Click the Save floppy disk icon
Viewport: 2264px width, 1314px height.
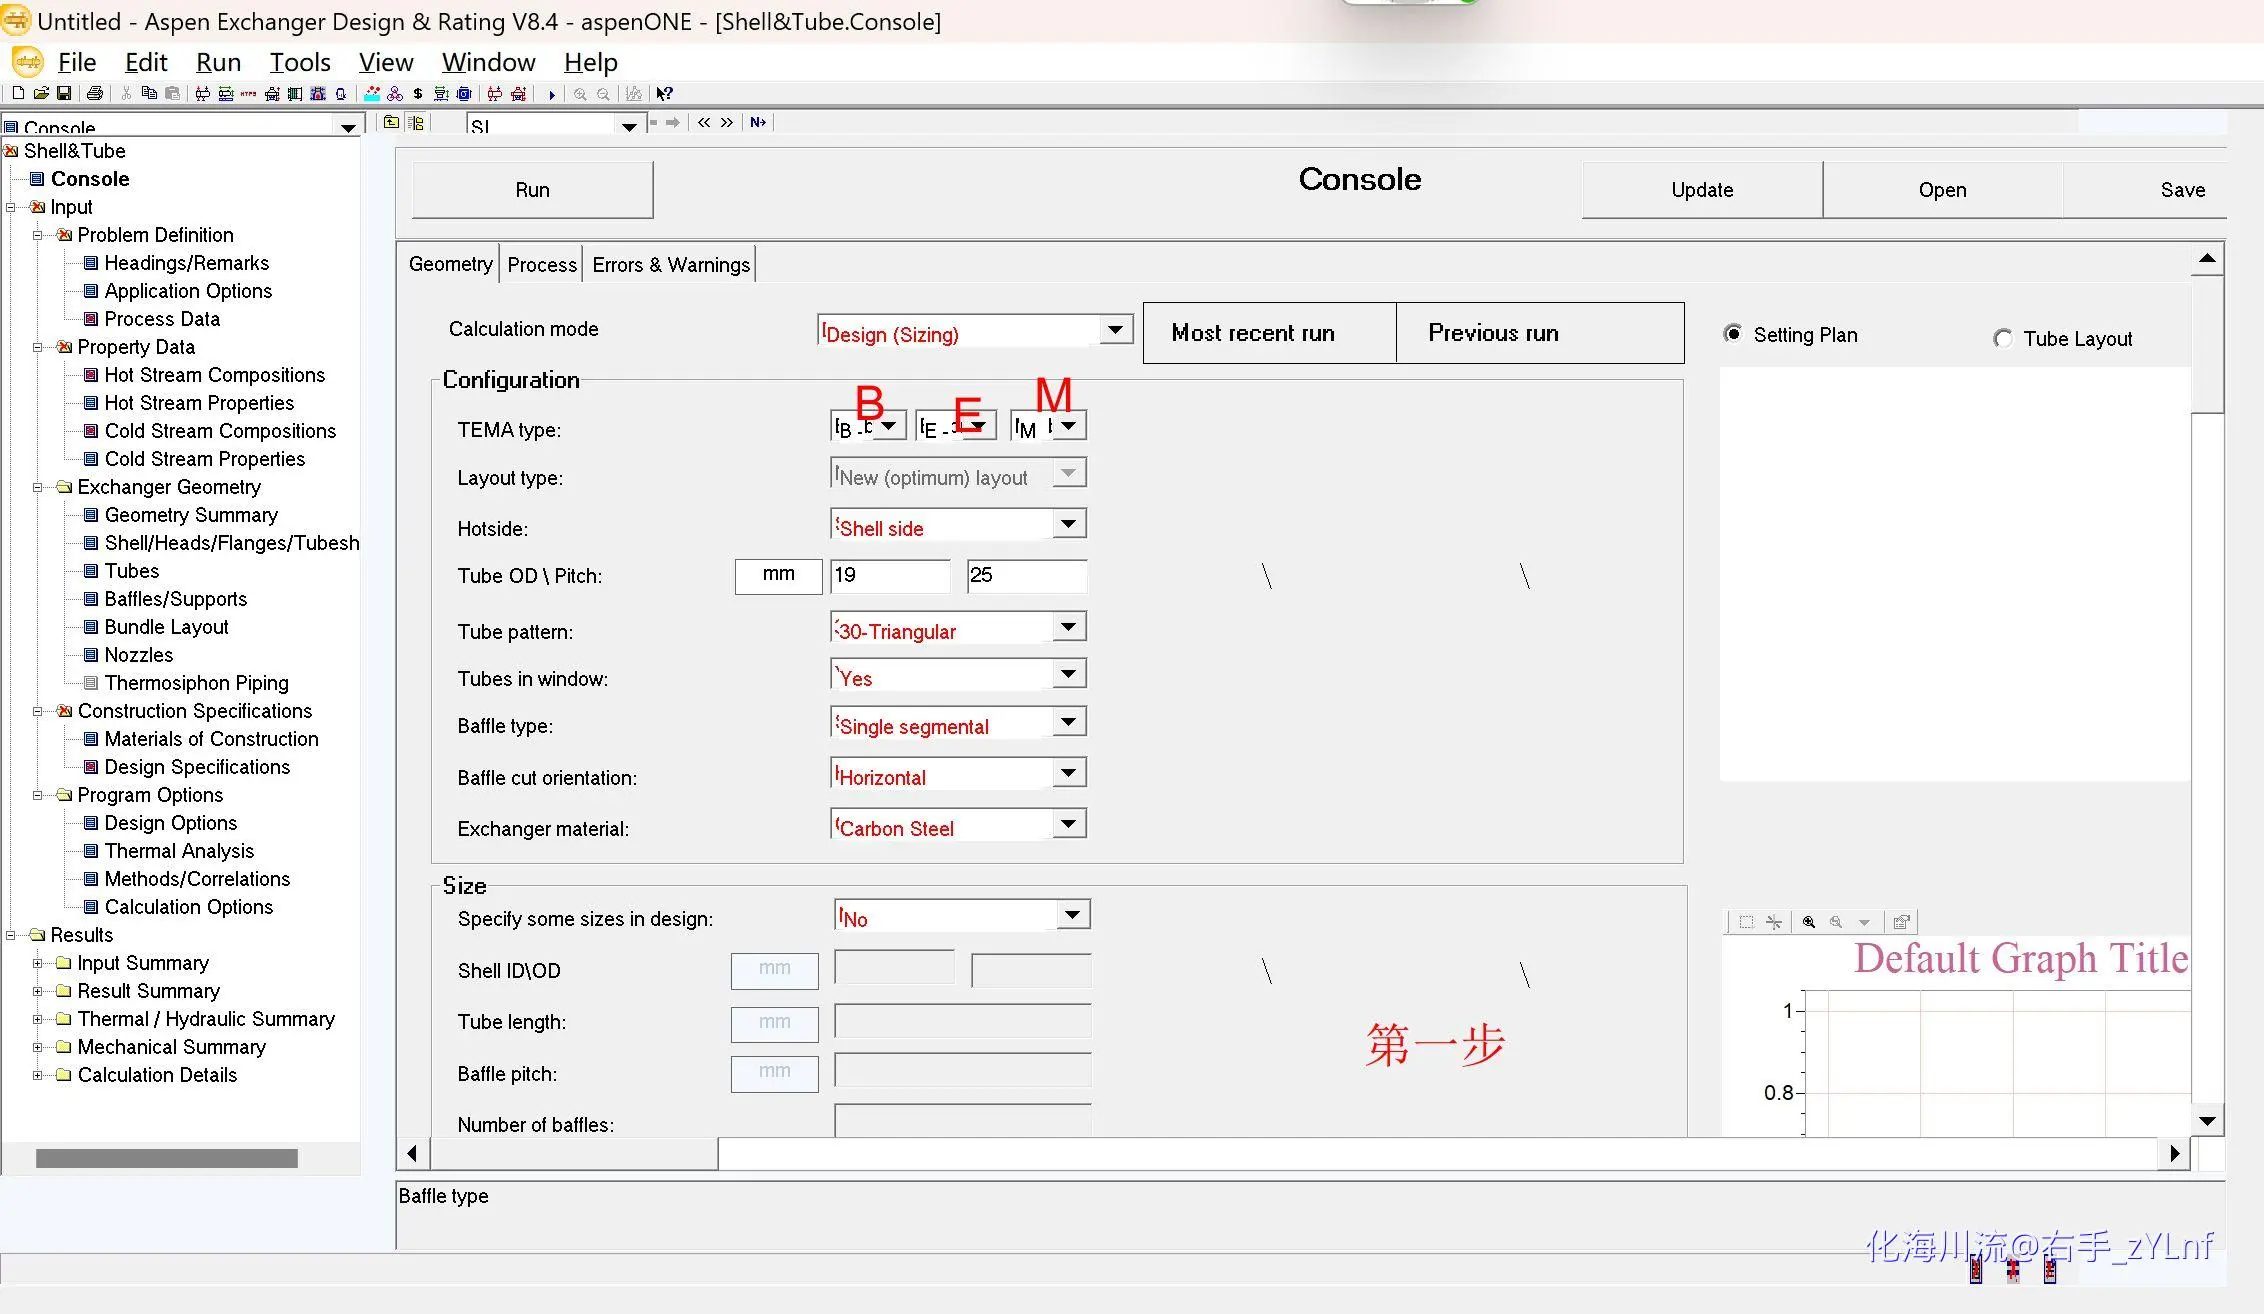pyautogui.click(x=64, y=94)
